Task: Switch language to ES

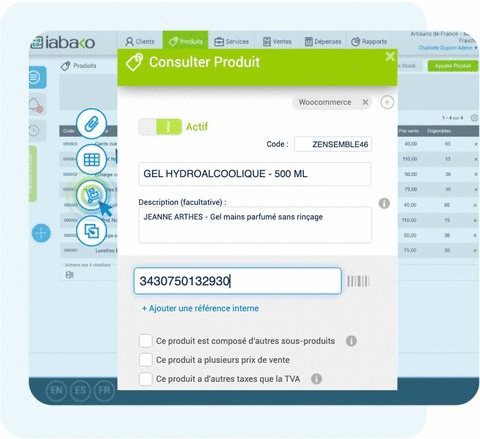Action: (80, 390)
